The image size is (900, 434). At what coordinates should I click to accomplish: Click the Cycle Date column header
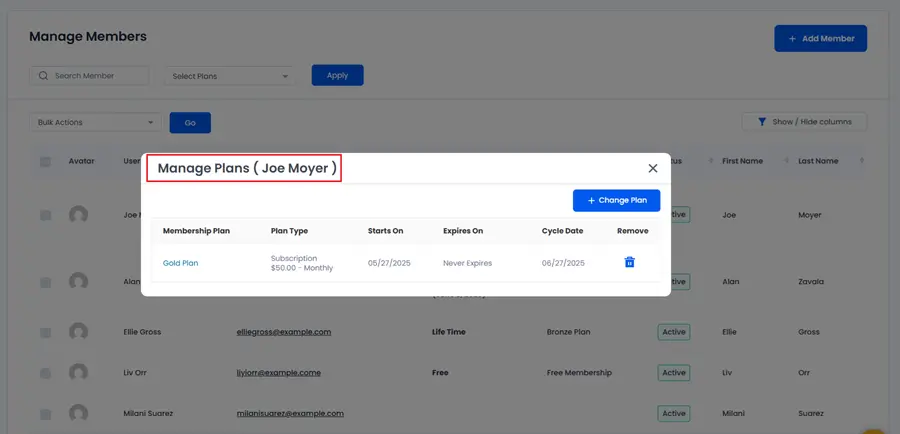pos(562,231)
